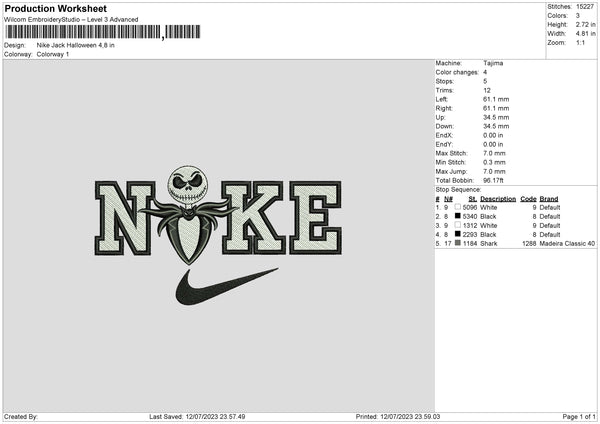This screenshot has height=424, width=600.
Task: Click the Min Stitch value '0.3 mm'
Action: coord(494,162)
